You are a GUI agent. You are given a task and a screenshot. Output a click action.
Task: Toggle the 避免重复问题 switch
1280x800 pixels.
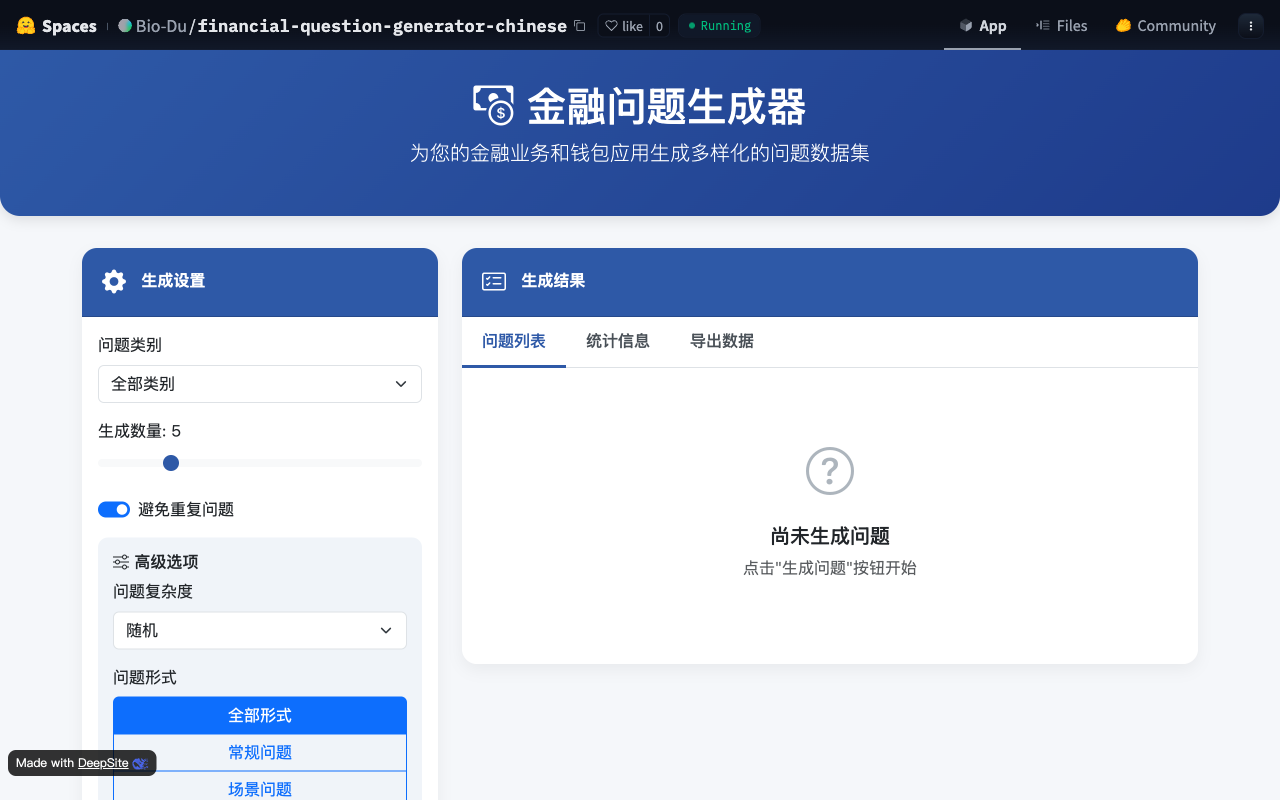(114, 510)
